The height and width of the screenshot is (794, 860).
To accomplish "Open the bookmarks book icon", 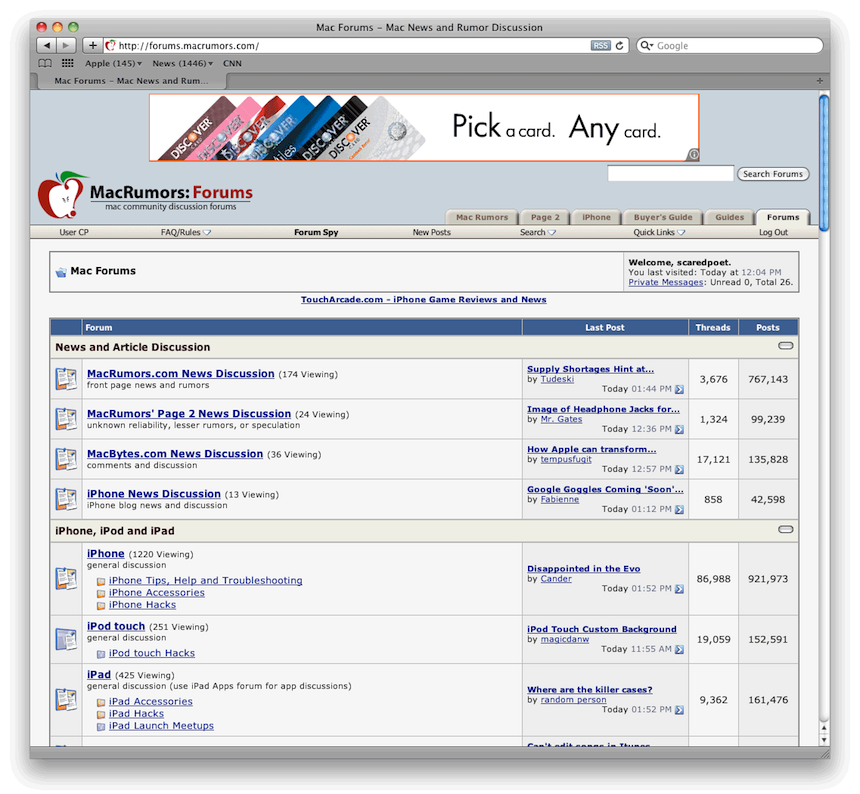I will (45, 63).
